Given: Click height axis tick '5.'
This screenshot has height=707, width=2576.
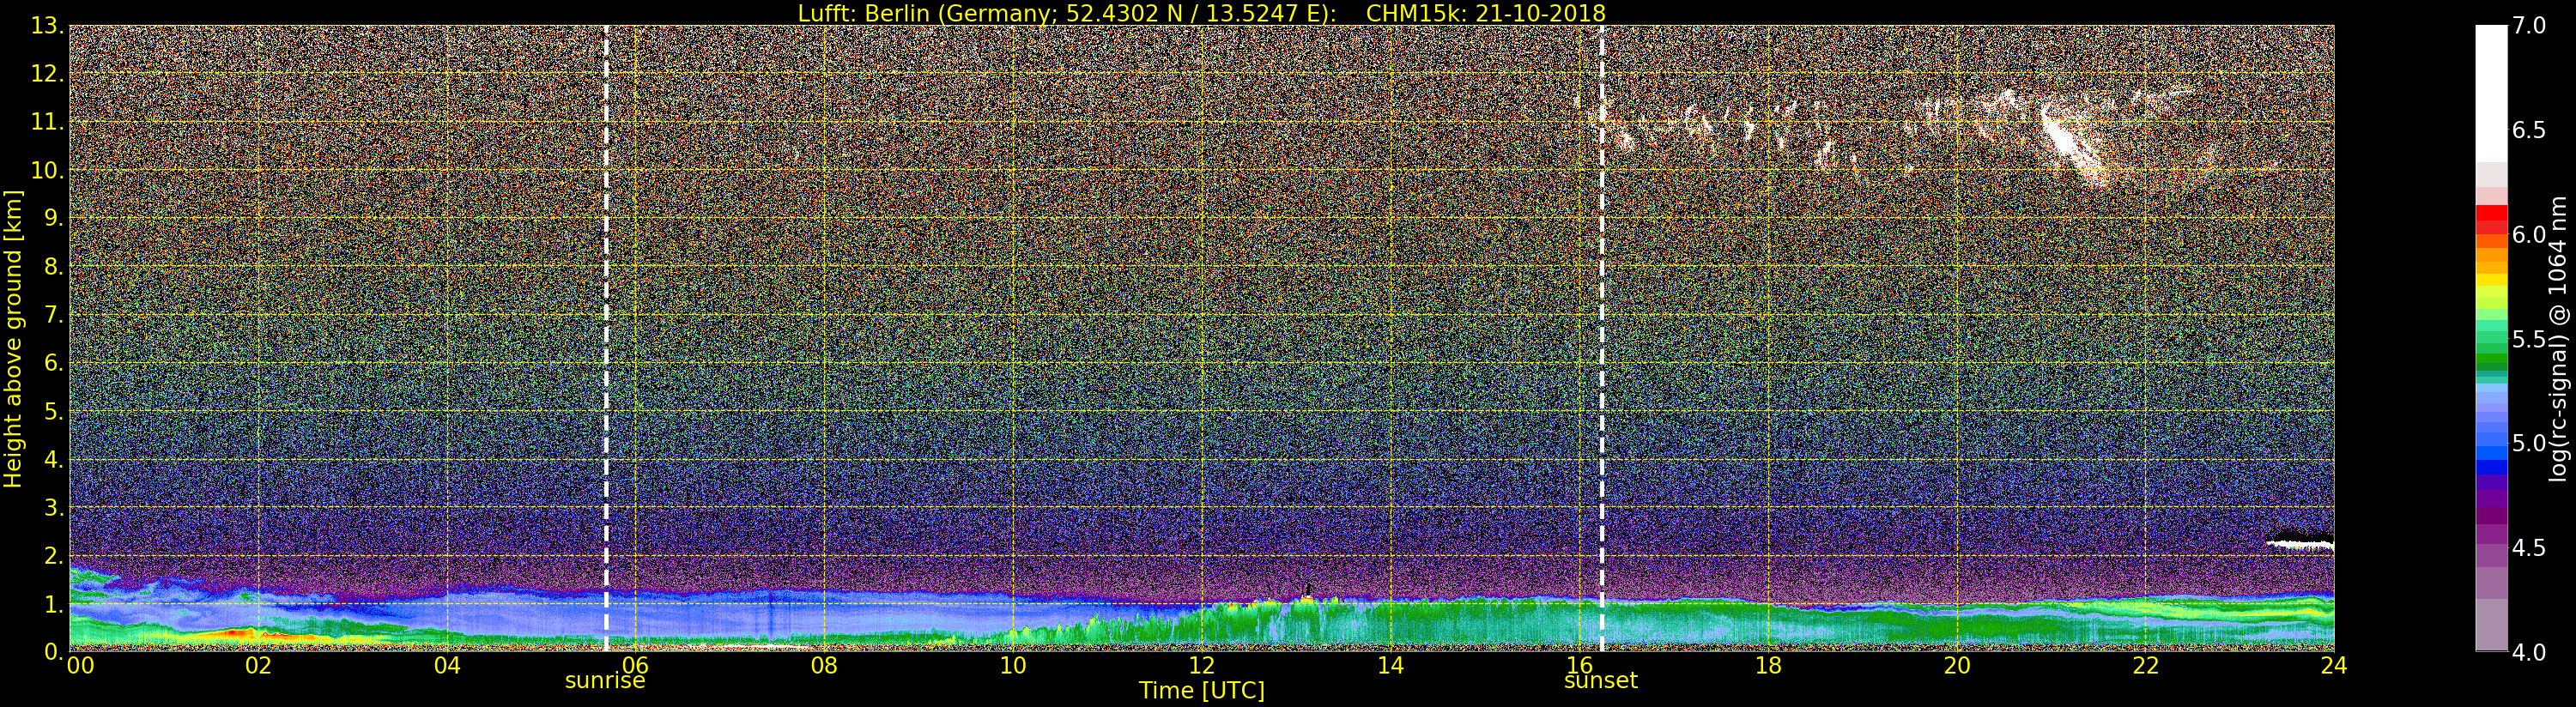Looking at the screenshot, I should pyautogui.click(x=54, y=412).
